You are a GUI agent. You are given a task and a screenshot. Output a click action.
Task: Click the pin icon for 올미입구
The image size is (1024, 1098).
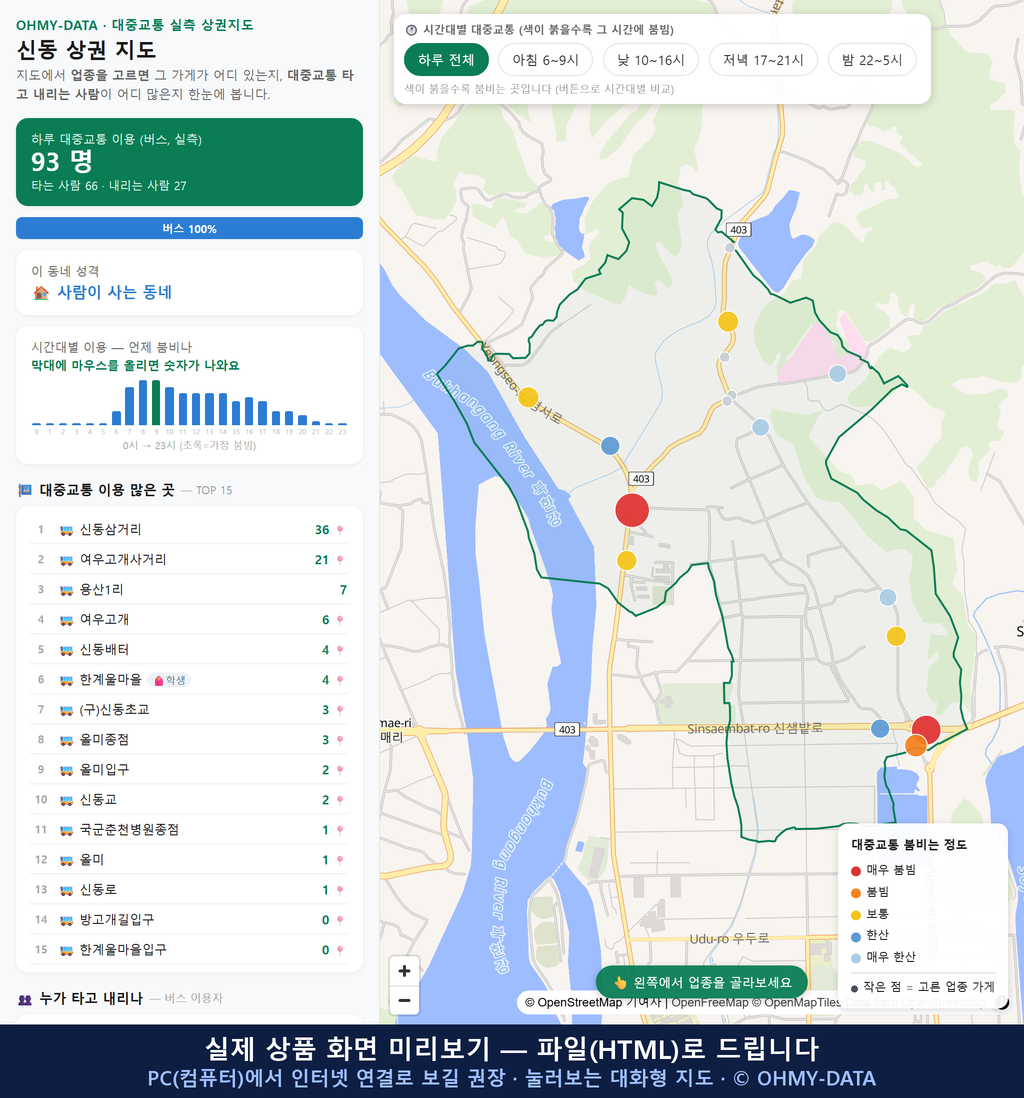[340, 770]
